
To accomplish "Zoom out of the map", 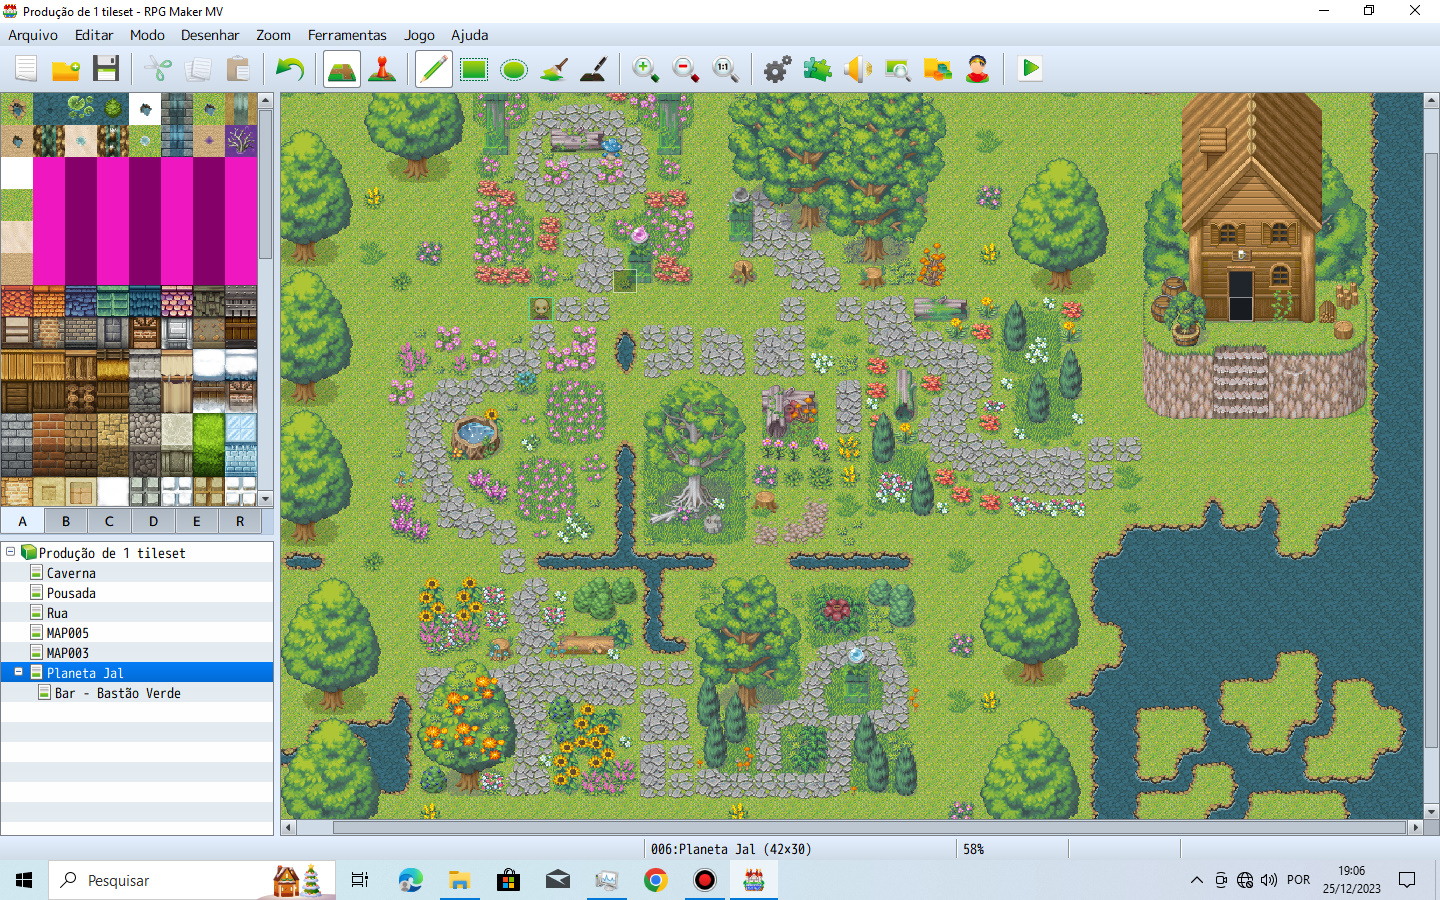I will tap(686, 69).
